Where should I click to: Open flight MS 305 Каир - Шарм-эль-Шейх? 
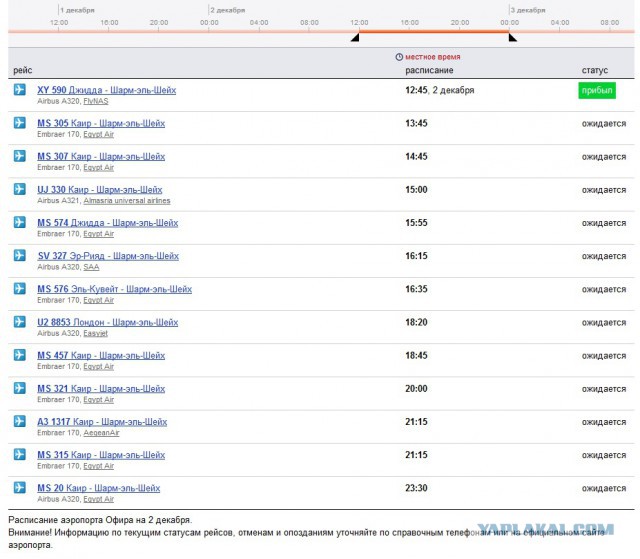pyautogui.click(x=101, y=123)
